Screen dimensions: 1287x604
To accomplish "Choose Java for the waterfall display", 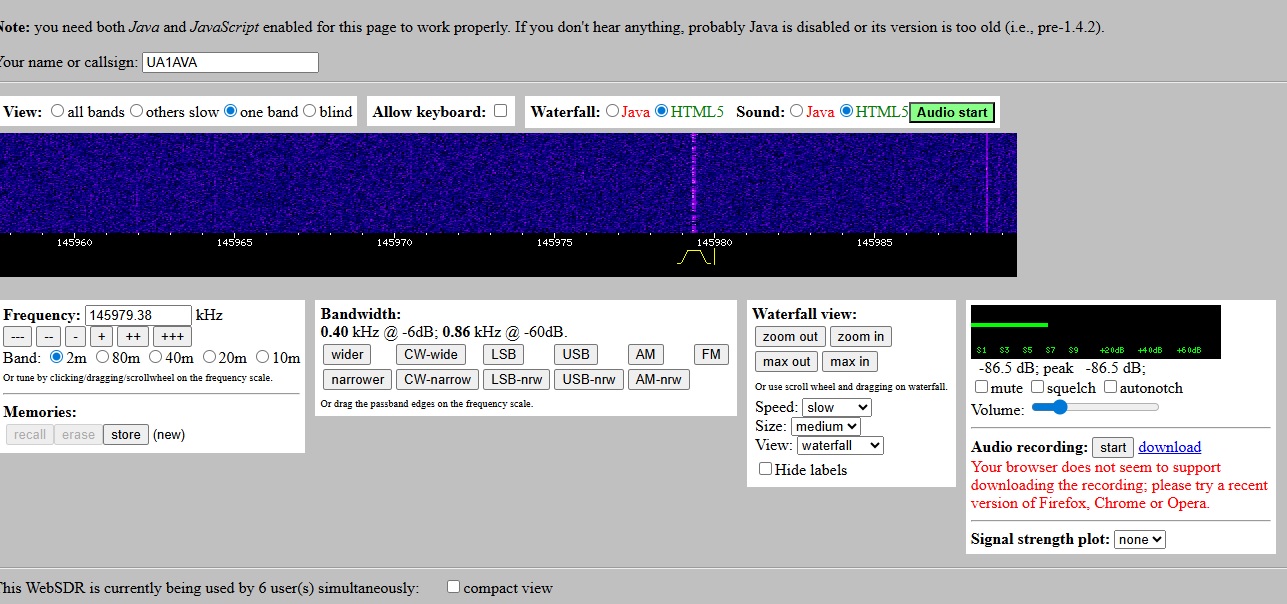I will click(x=612, y=111).
